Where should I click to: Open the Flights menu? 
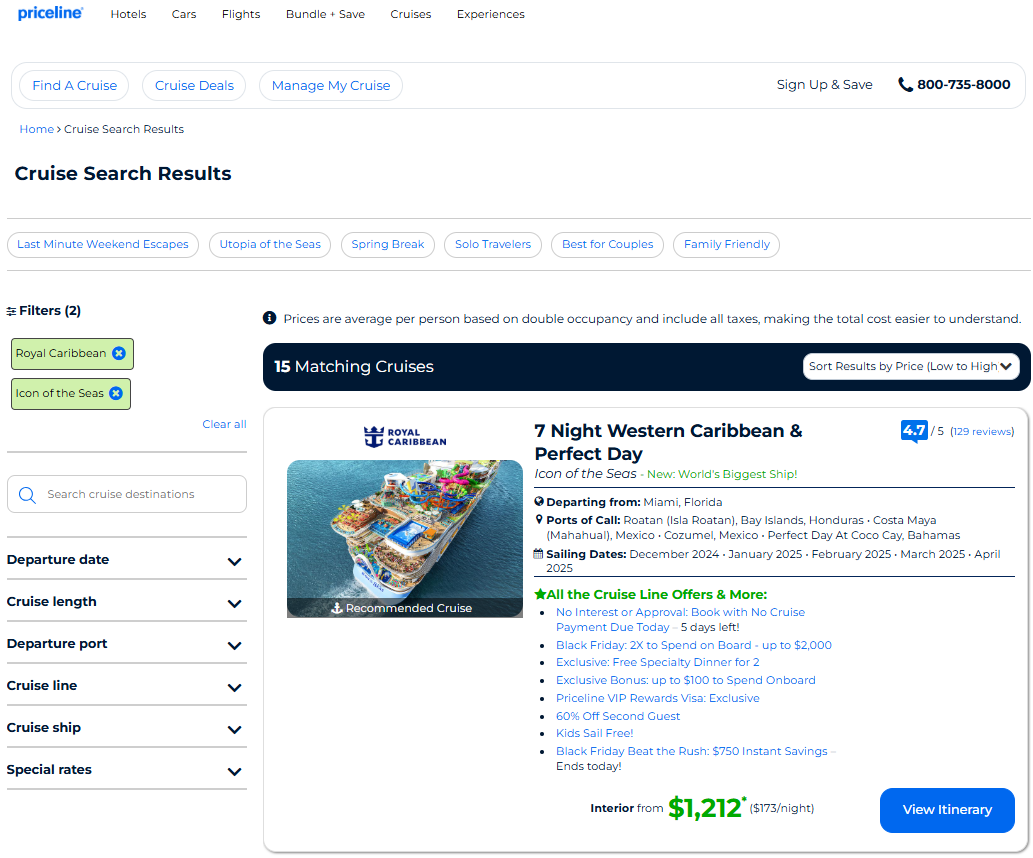point(241,14)
